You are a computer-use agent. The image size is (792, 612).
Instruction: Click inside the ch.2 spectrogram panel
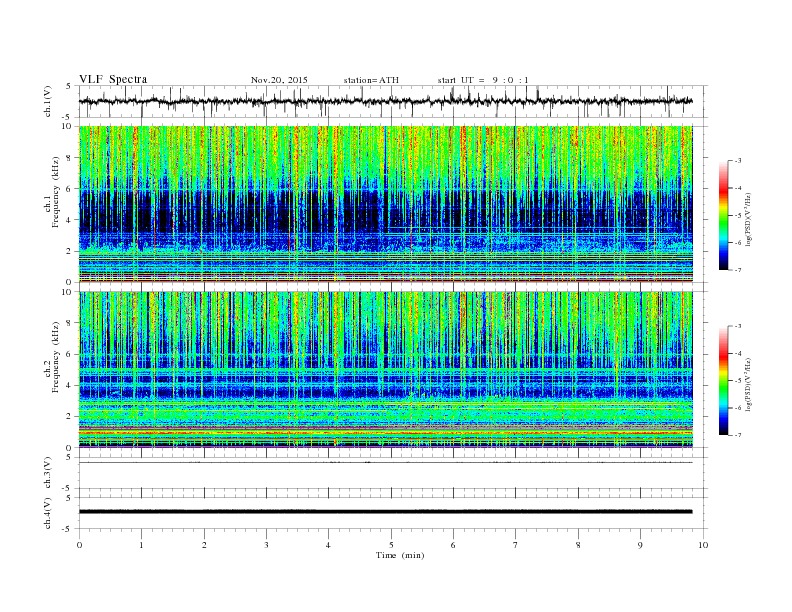point(385,370)
